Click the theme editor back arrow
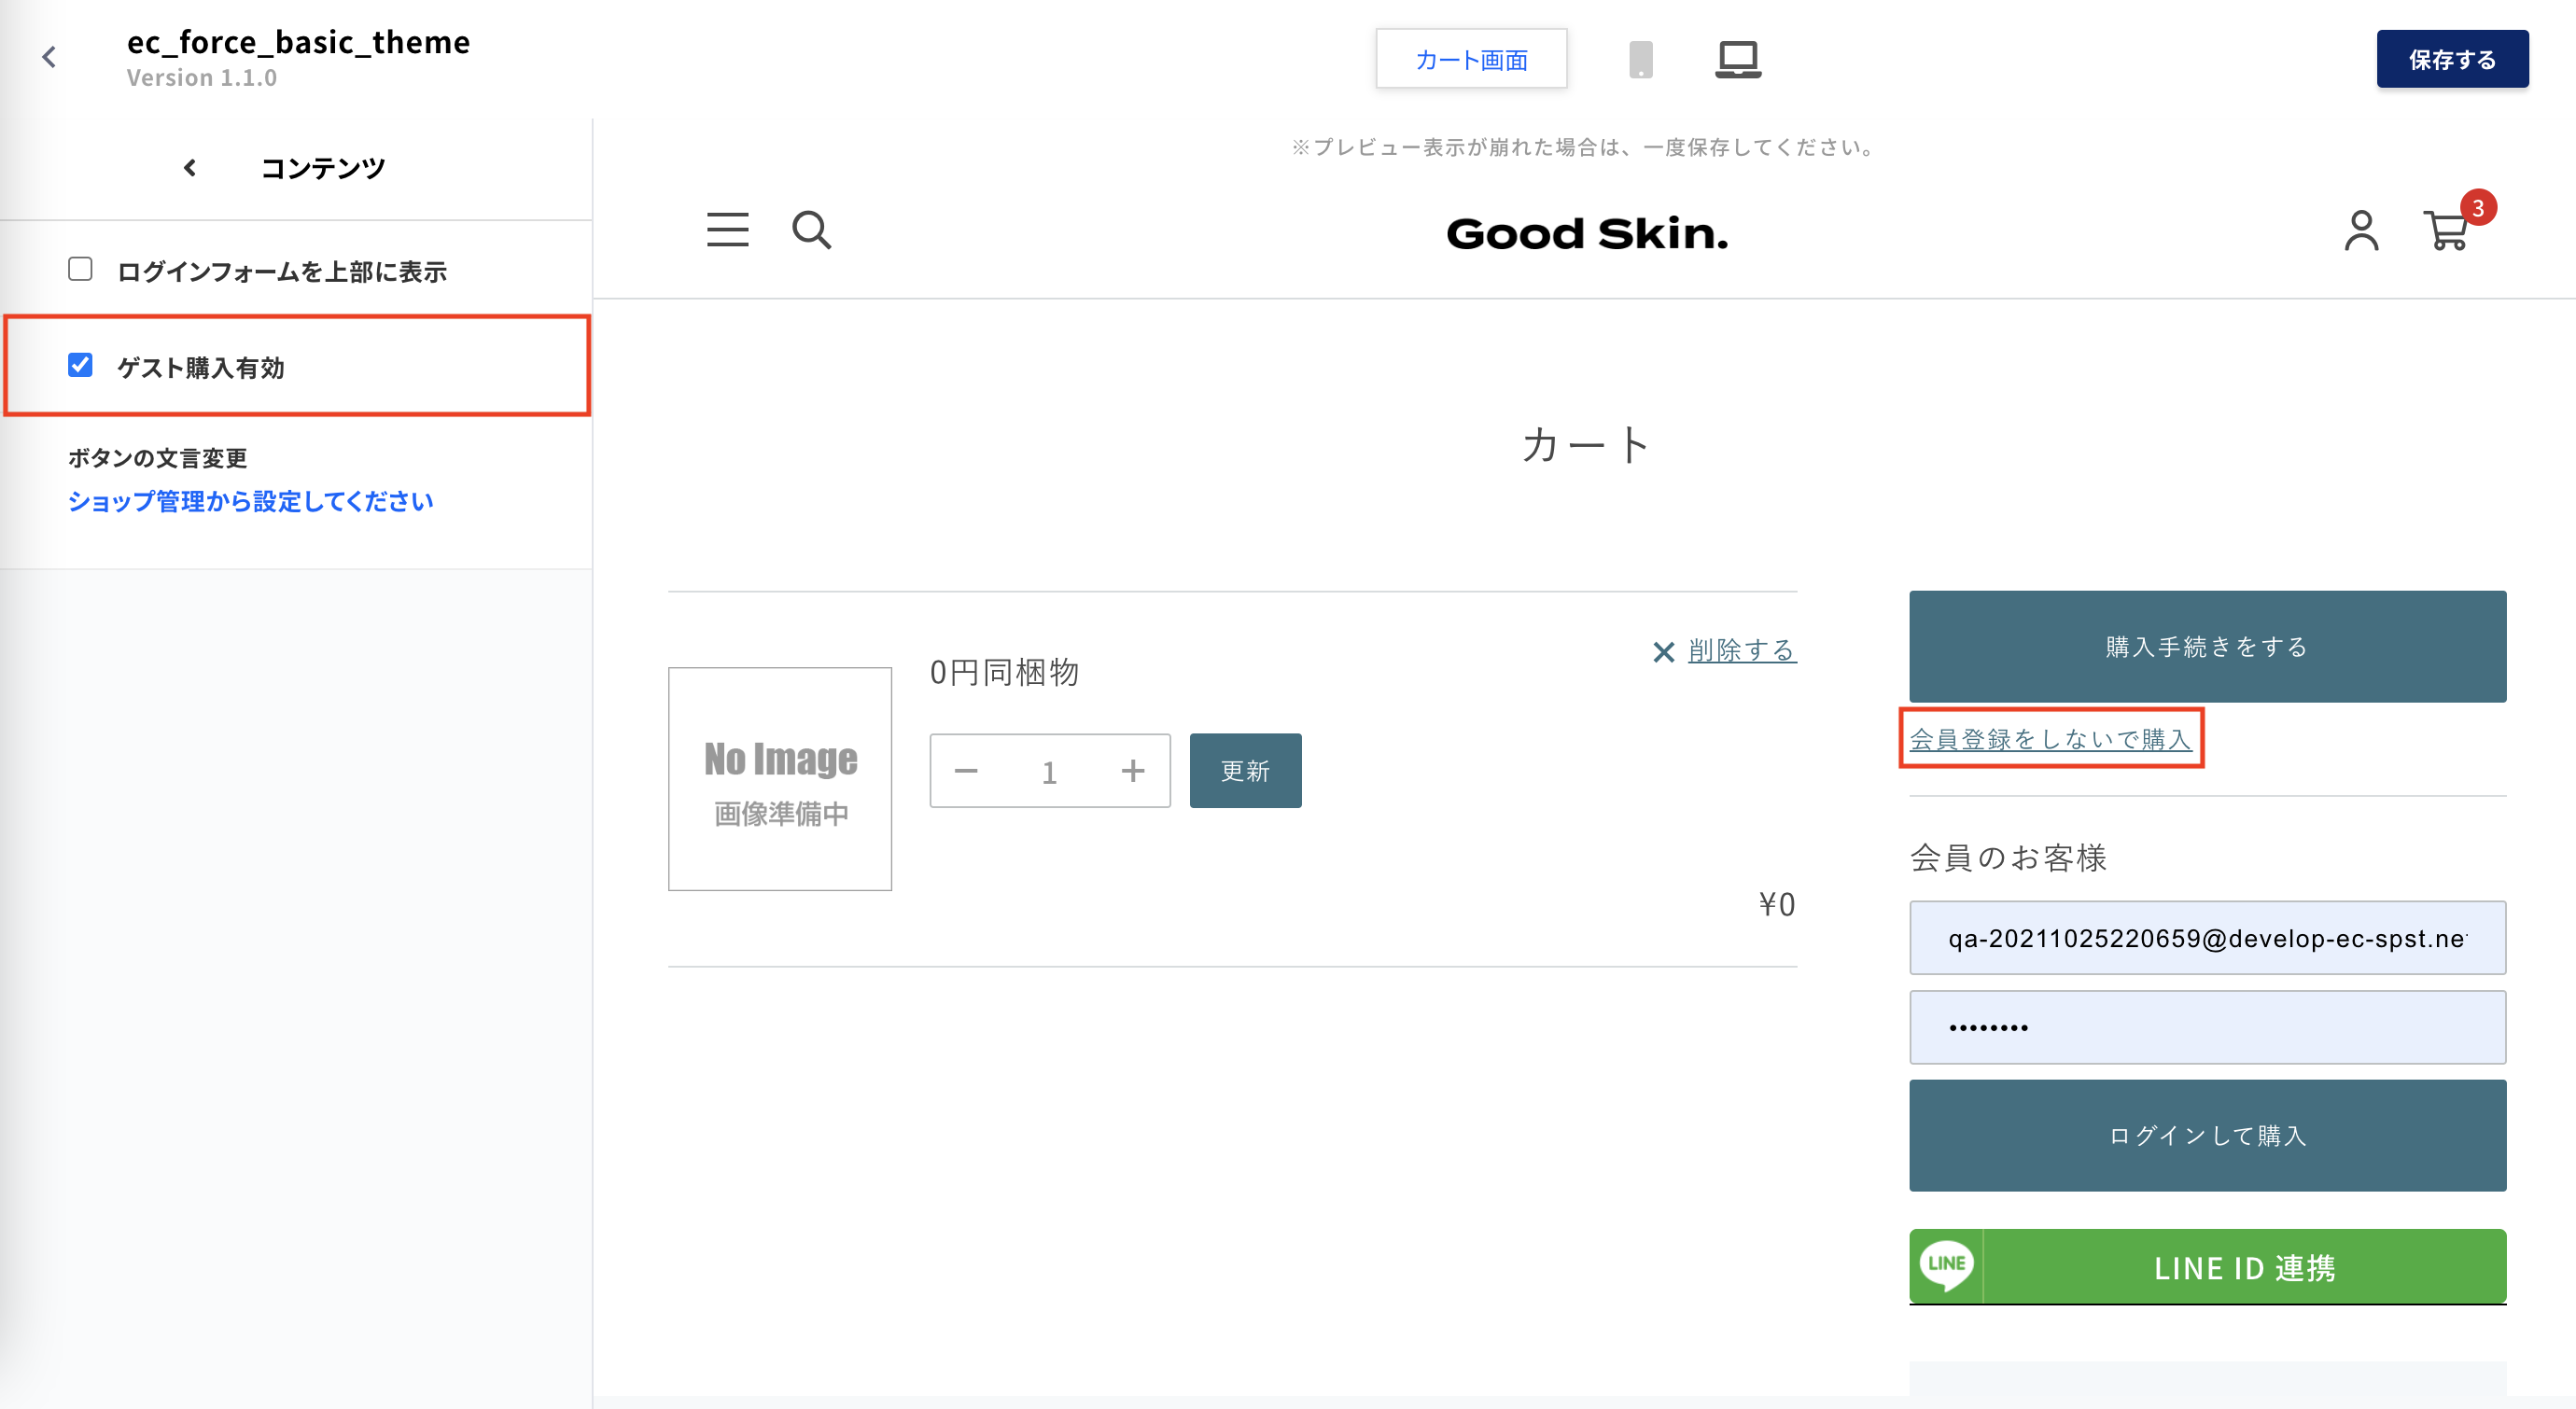The height and width of the screenshot is (1409, 2576). [49, 57]
